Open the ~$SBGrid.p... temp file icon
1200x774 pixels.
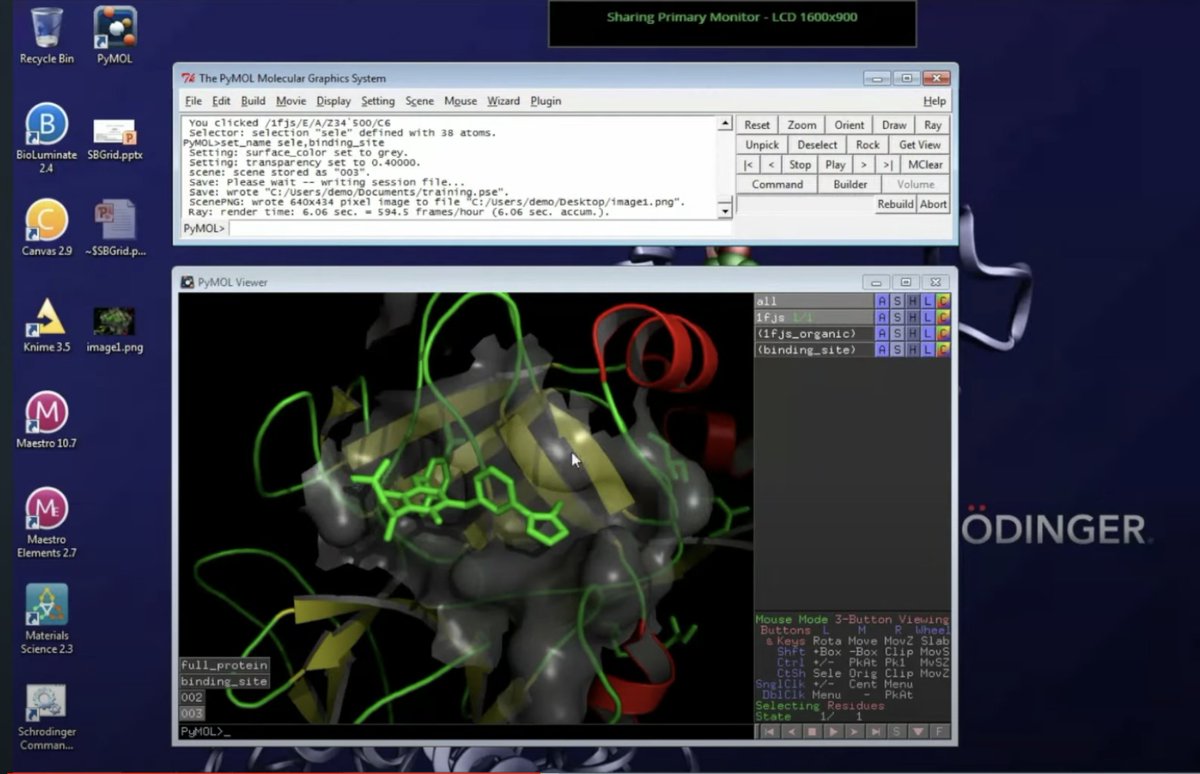[x=115, y=228]
